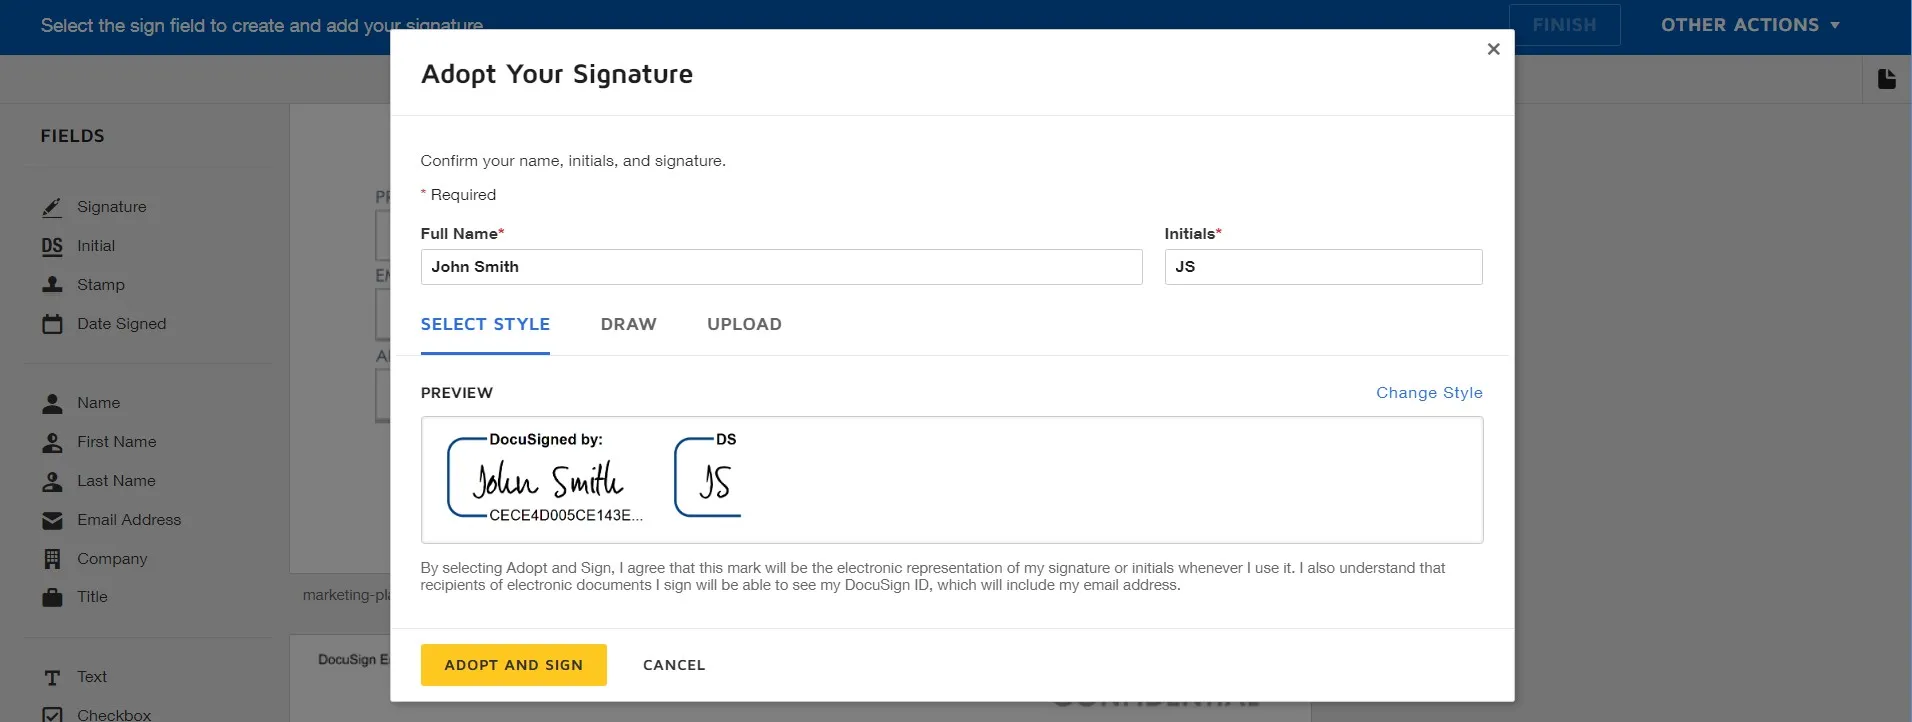Image resolution: width=1912 pixels, height=722 pixels.
Task: Open the Upload tab
Action: click(x=744, y=324)
